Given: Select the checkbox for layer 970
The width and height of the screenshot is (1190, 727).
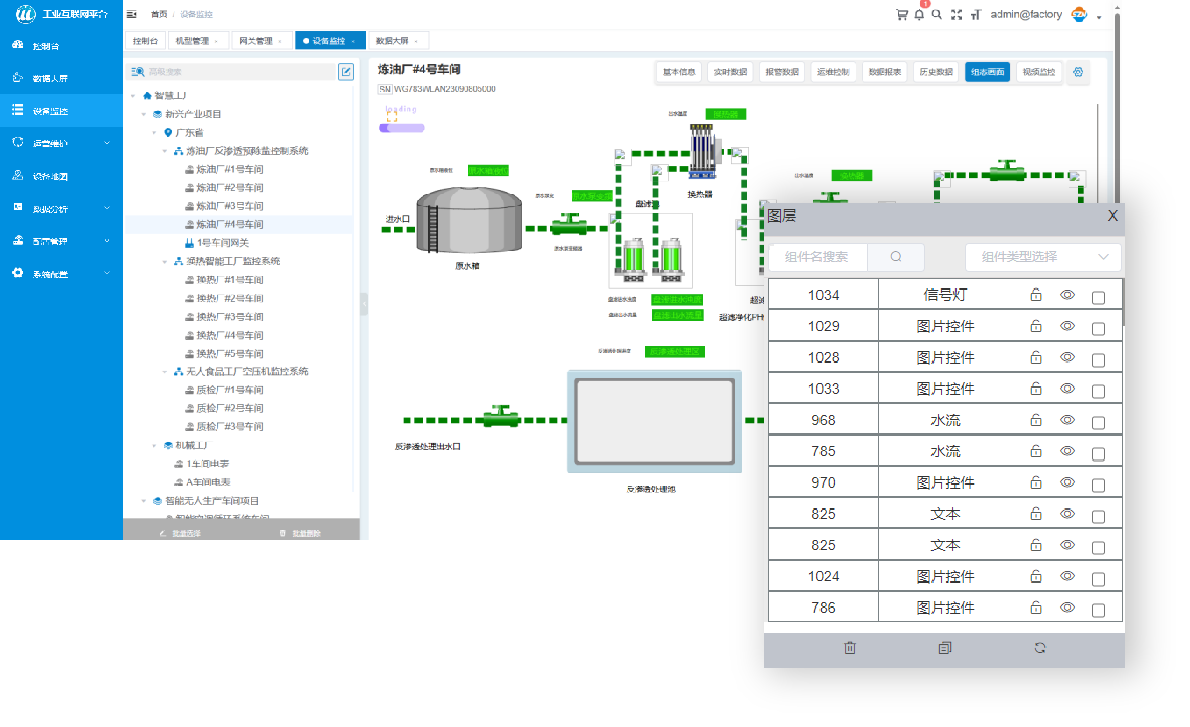Looking at the screenshot, I should 1098,484.
